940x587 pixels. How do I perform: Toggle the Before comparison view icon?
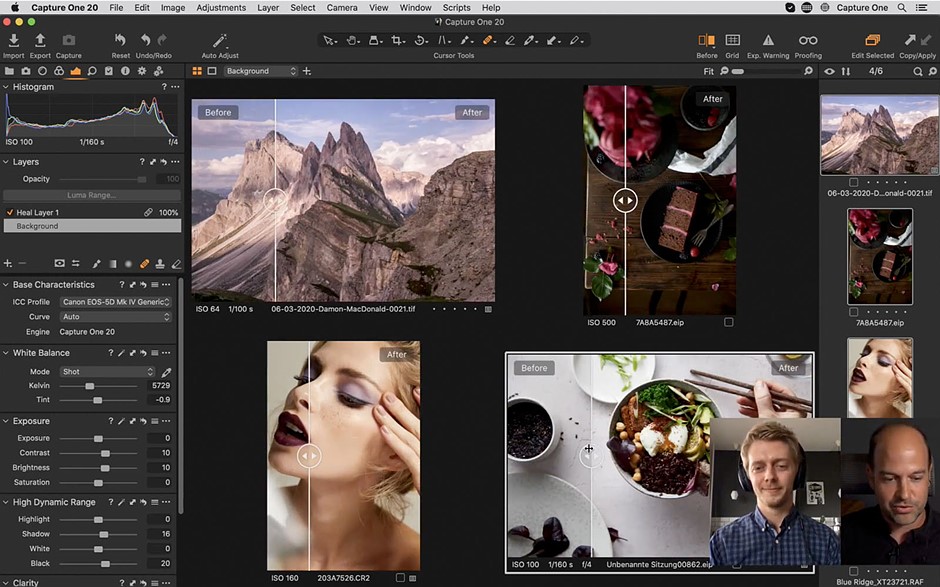(706, 41)
